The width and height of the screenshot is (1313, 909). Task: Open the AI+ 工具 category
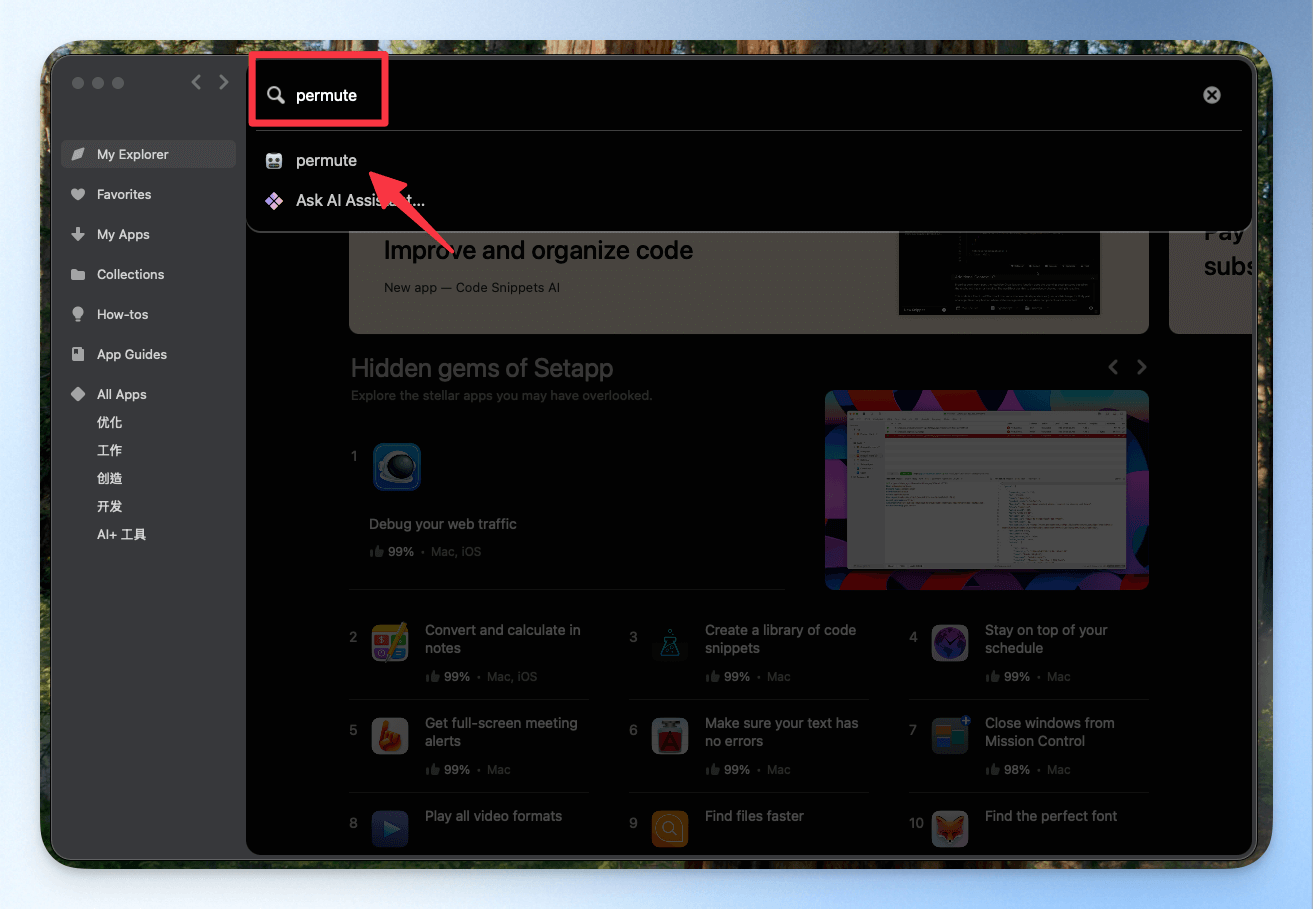point(121,534)
